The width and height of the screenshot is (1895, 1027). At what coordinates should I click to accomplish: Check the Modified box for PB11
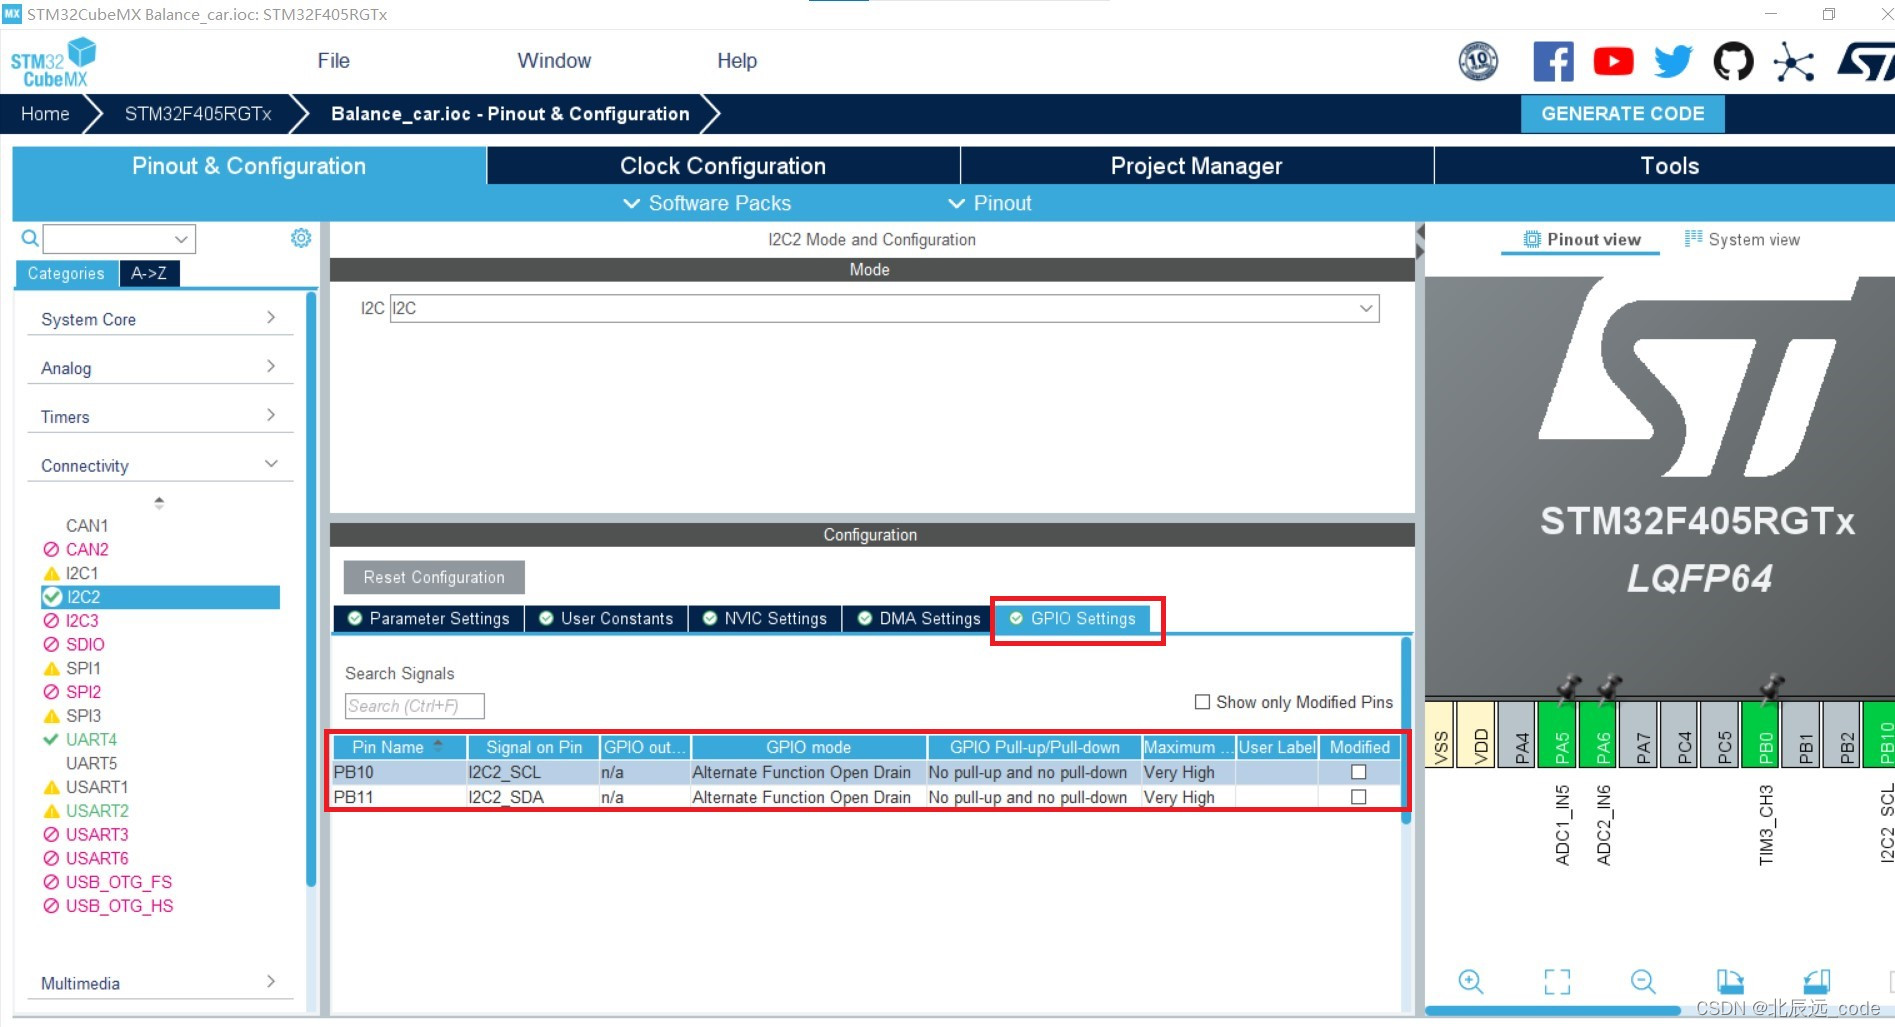click(1358, 797)
